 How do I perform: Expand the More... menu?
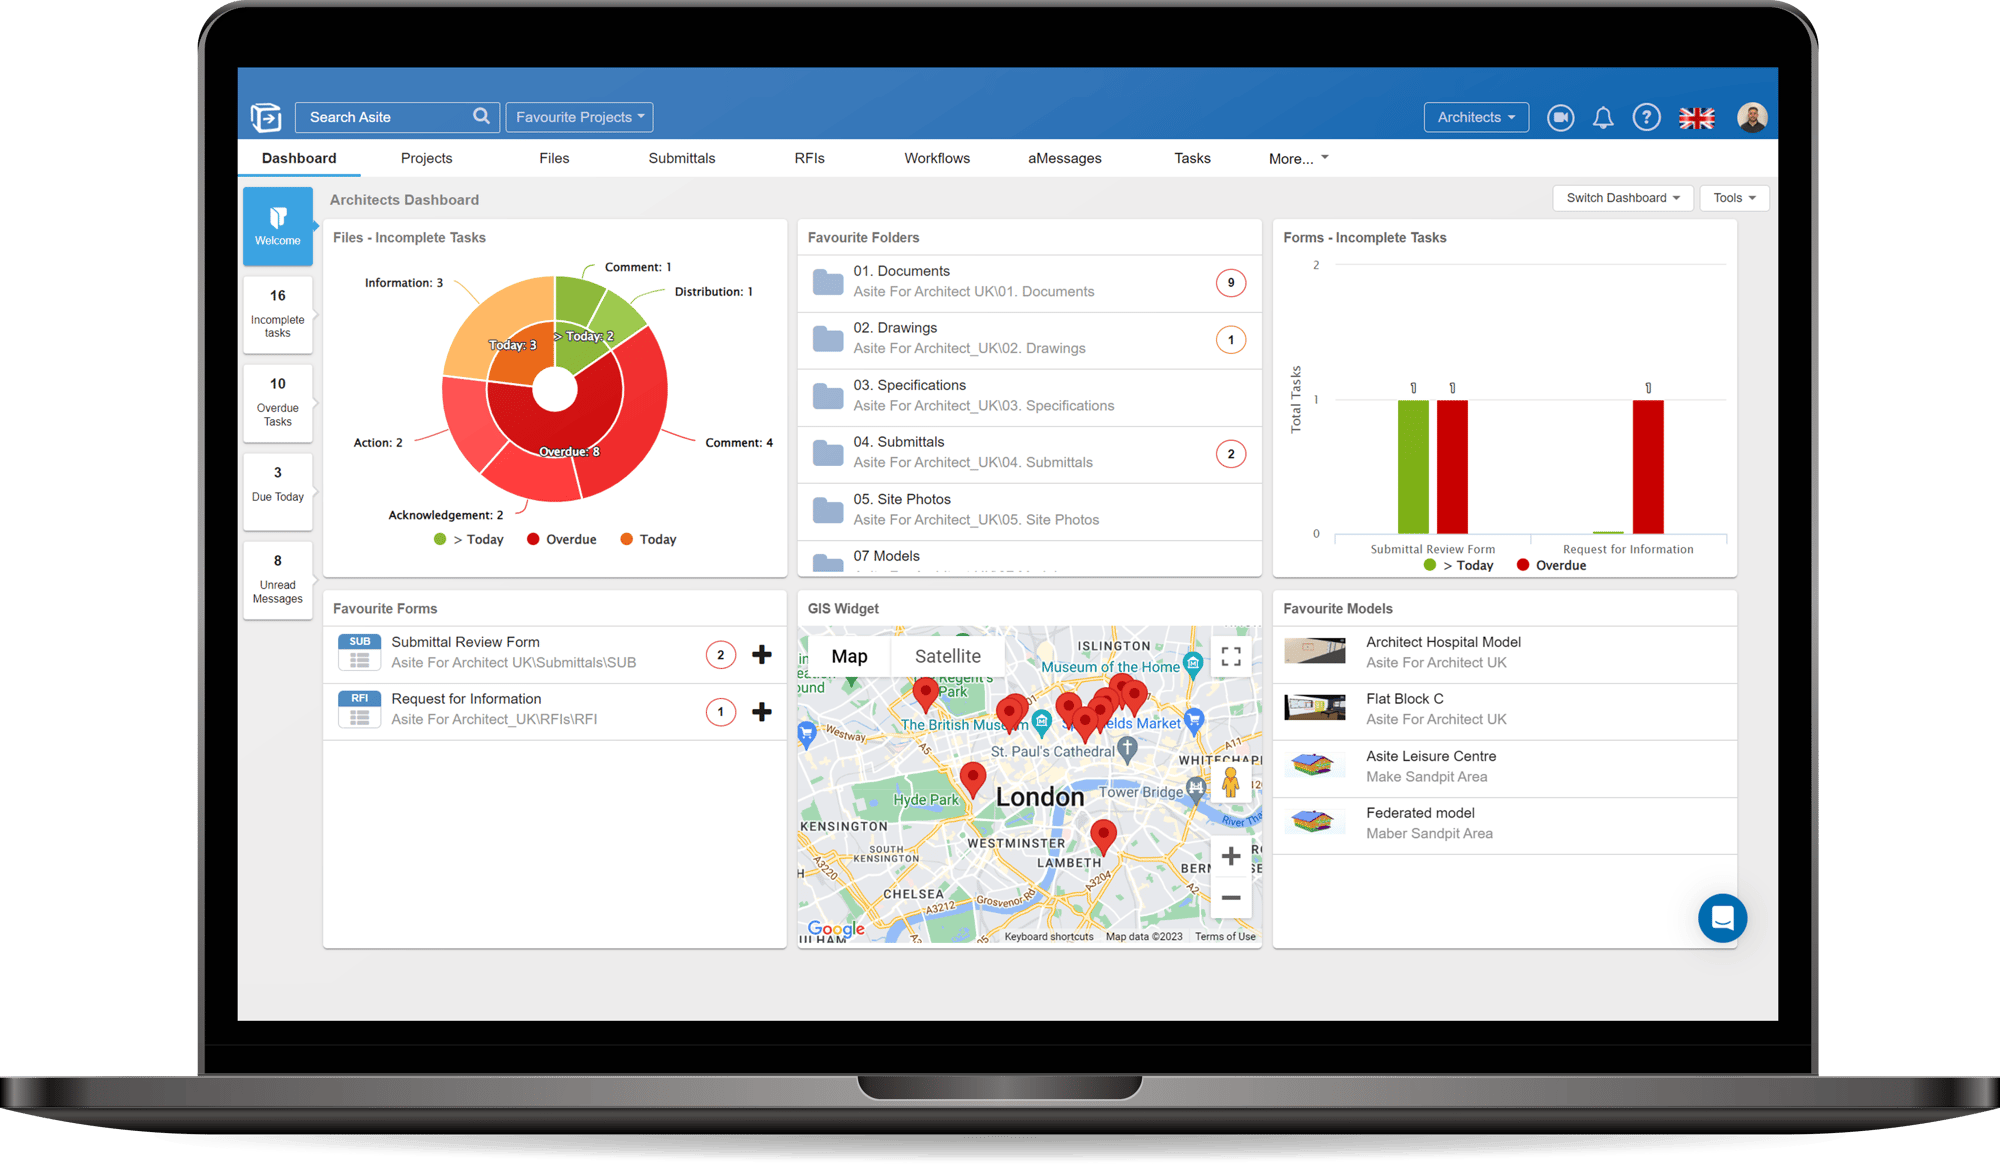pos(1298,158)
